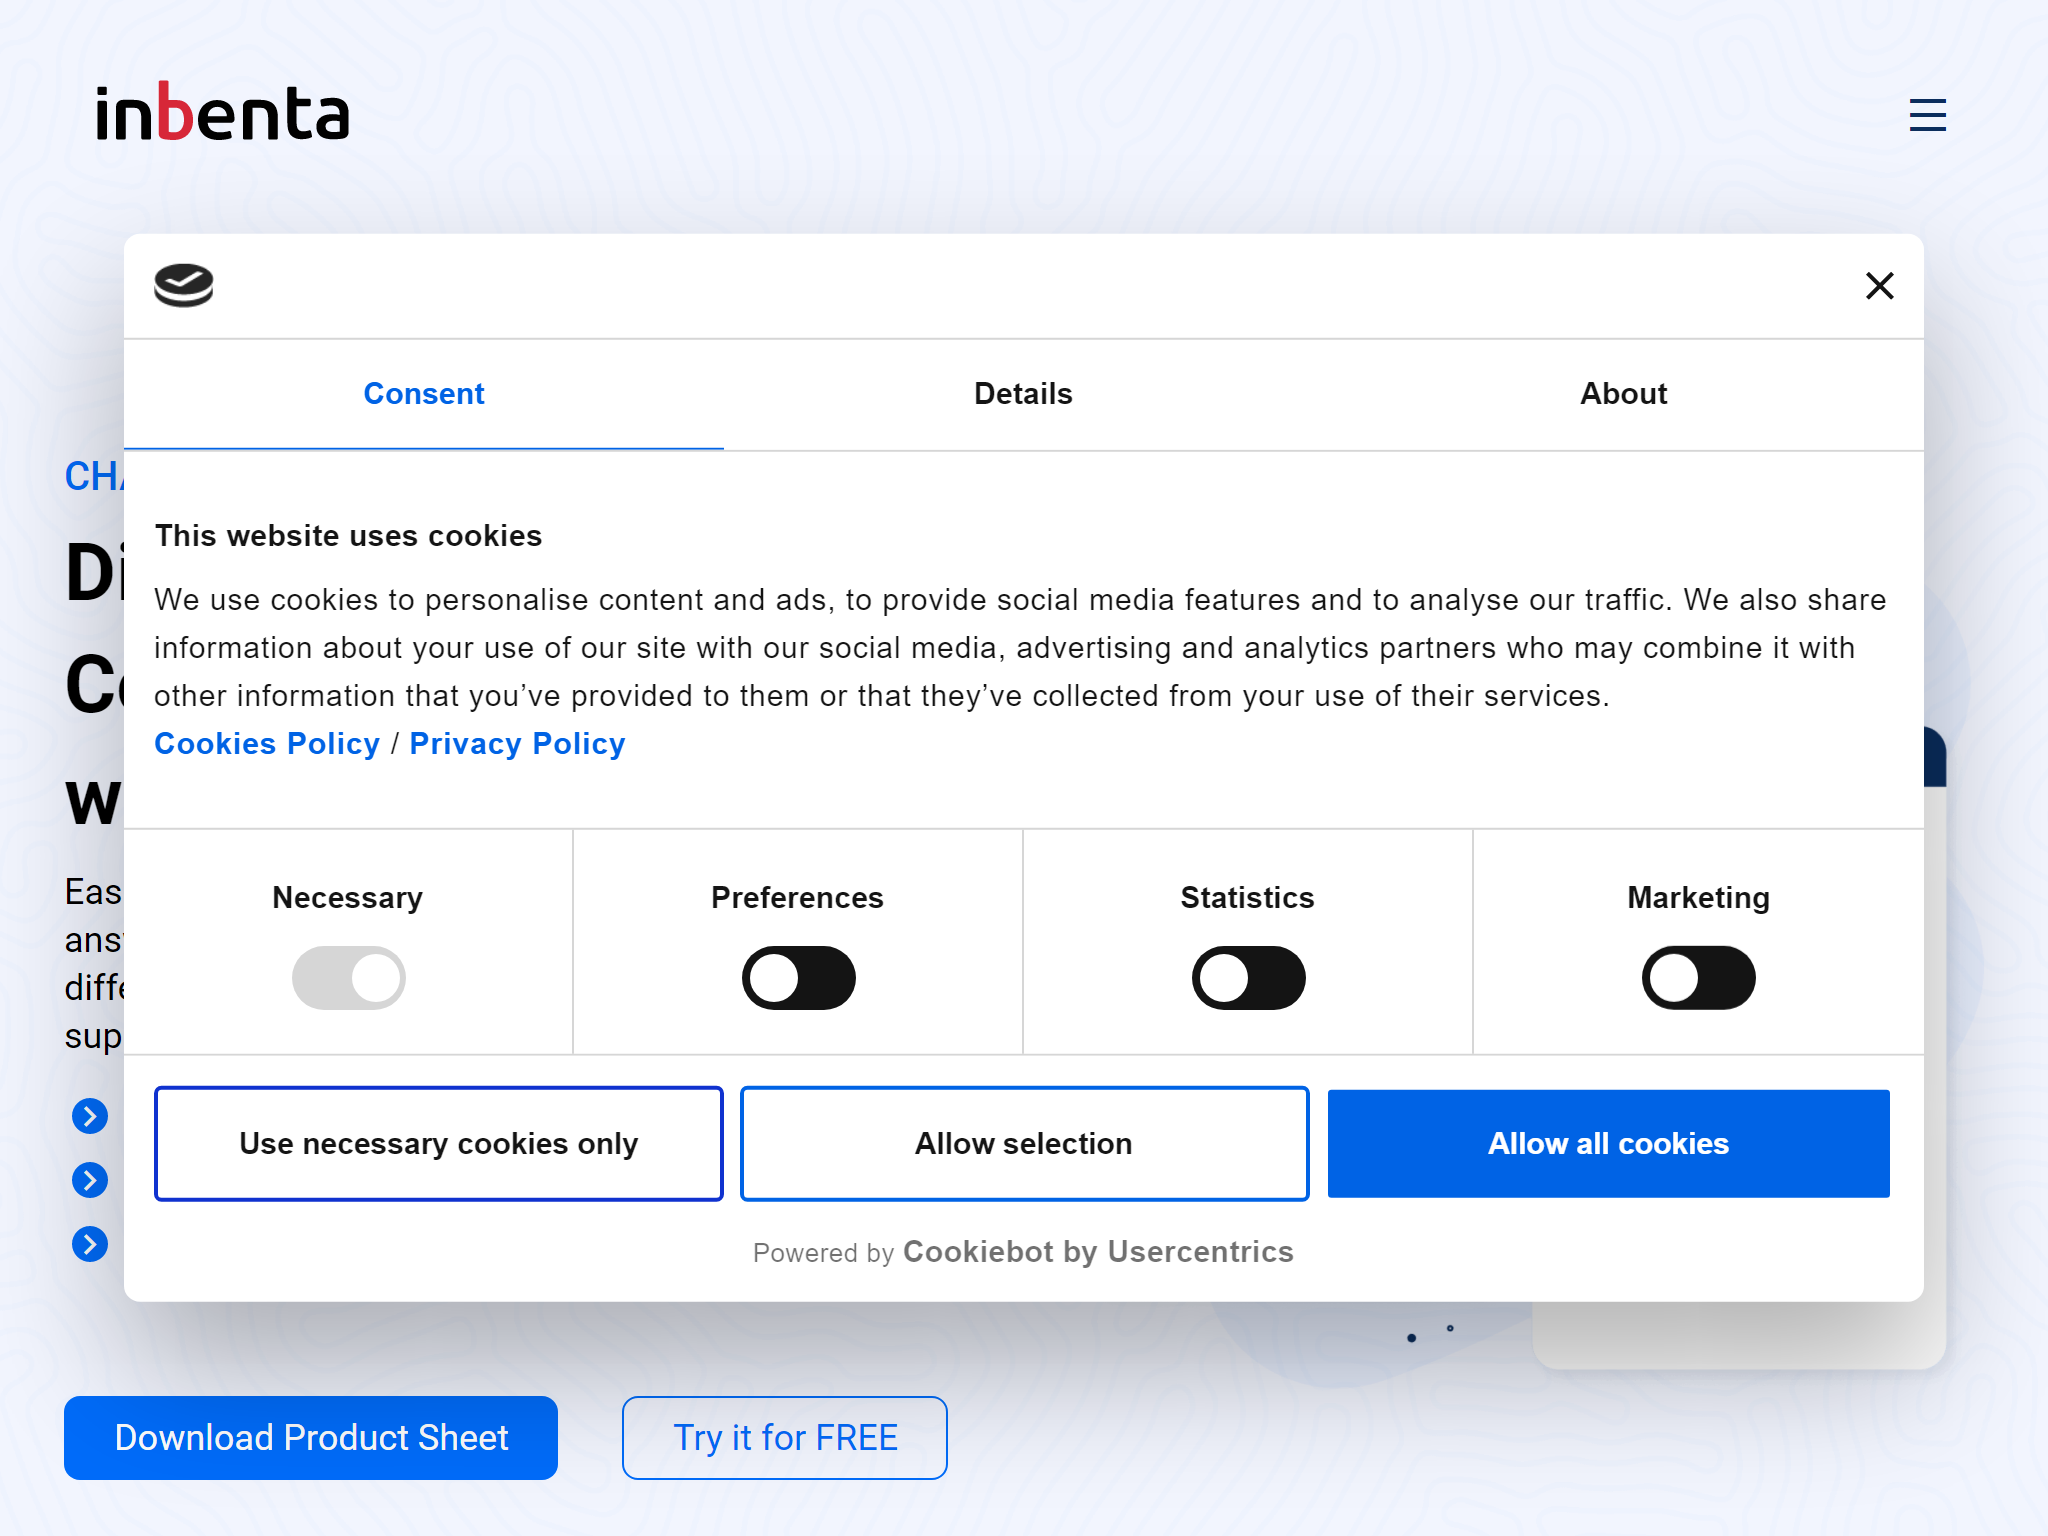The image size is (2048, 1536).
Task: Click the Cookiebot logo icon
Action: [x=184, y=286]
